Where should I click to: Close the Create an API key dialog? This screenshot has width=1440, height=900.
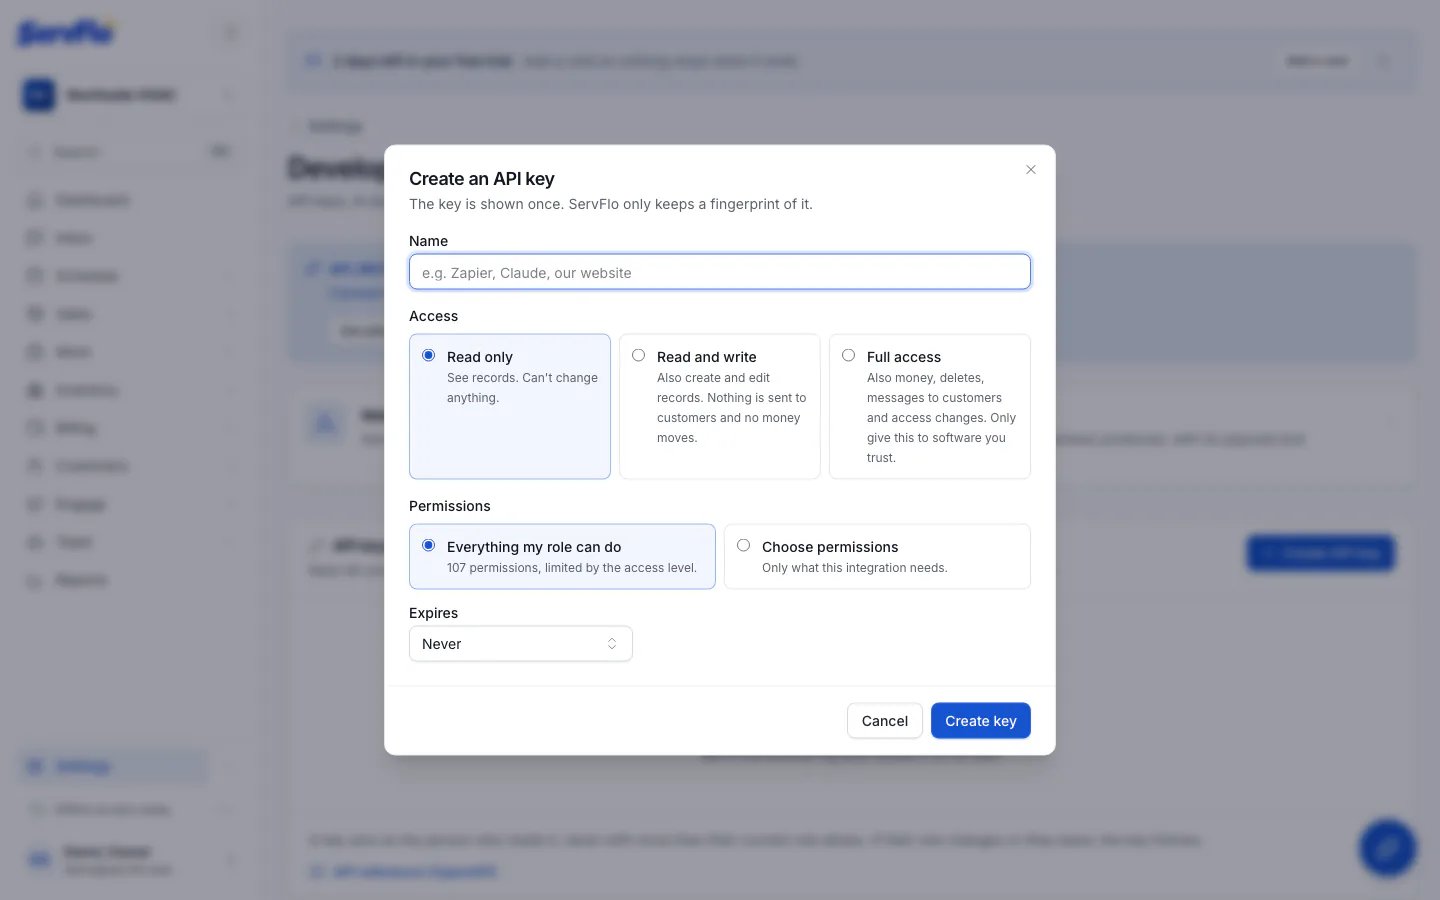1030,170
